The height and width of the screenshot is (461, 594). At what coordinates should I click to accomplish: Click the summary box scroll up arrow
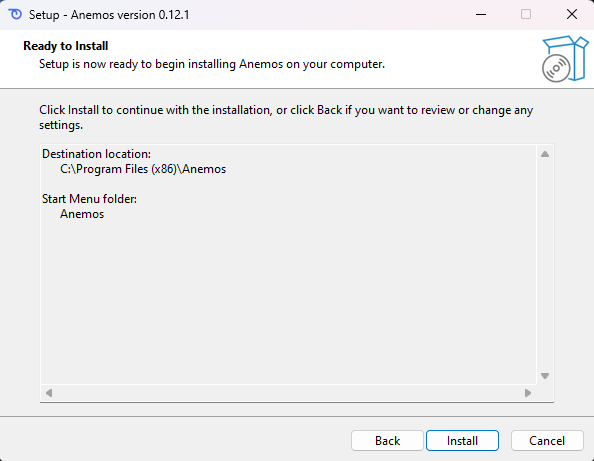[x=545, y=154]
